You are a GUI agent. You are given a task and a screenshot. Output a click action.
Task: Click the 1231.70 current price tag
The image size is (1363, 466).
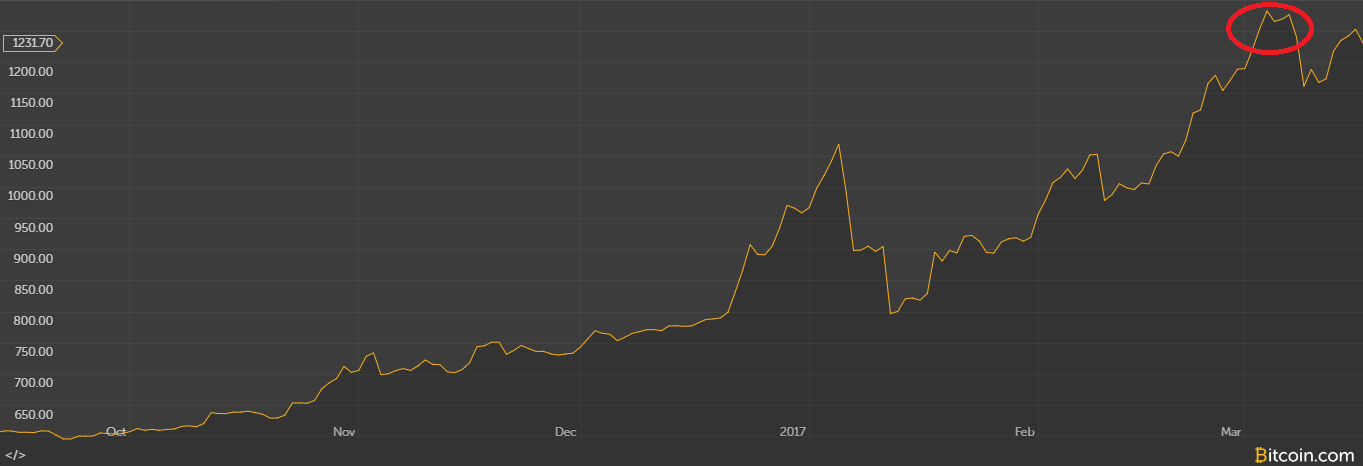tap(33, 43)
